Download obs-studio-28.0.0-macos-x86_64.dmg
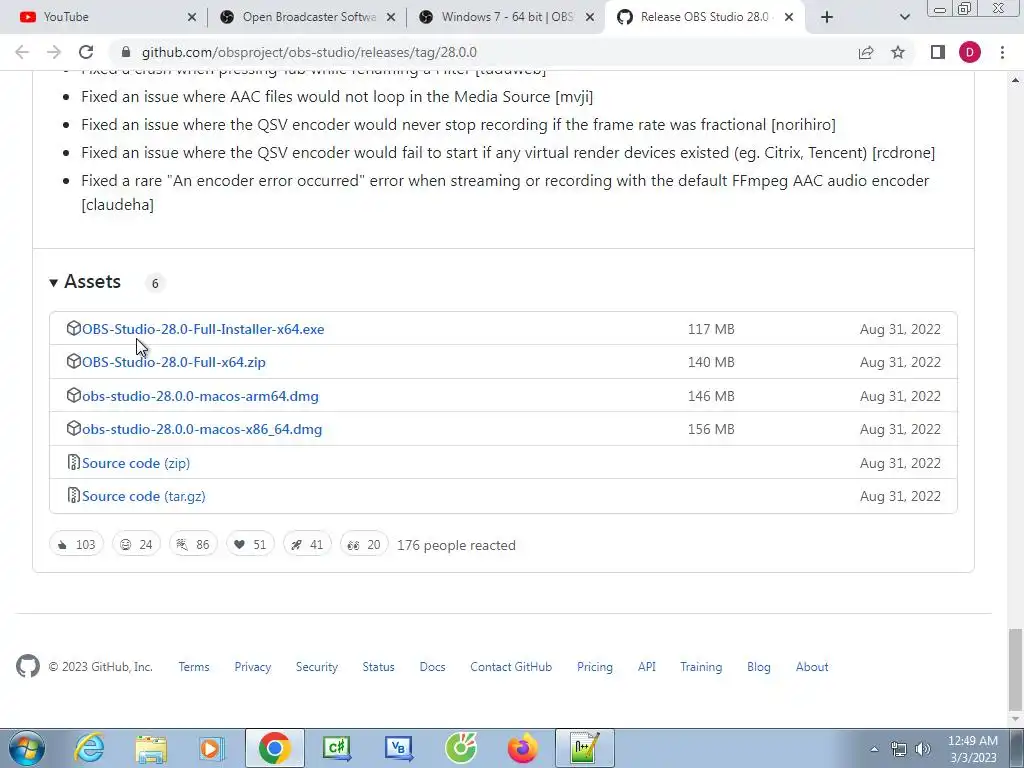 [x=202, y=429]
